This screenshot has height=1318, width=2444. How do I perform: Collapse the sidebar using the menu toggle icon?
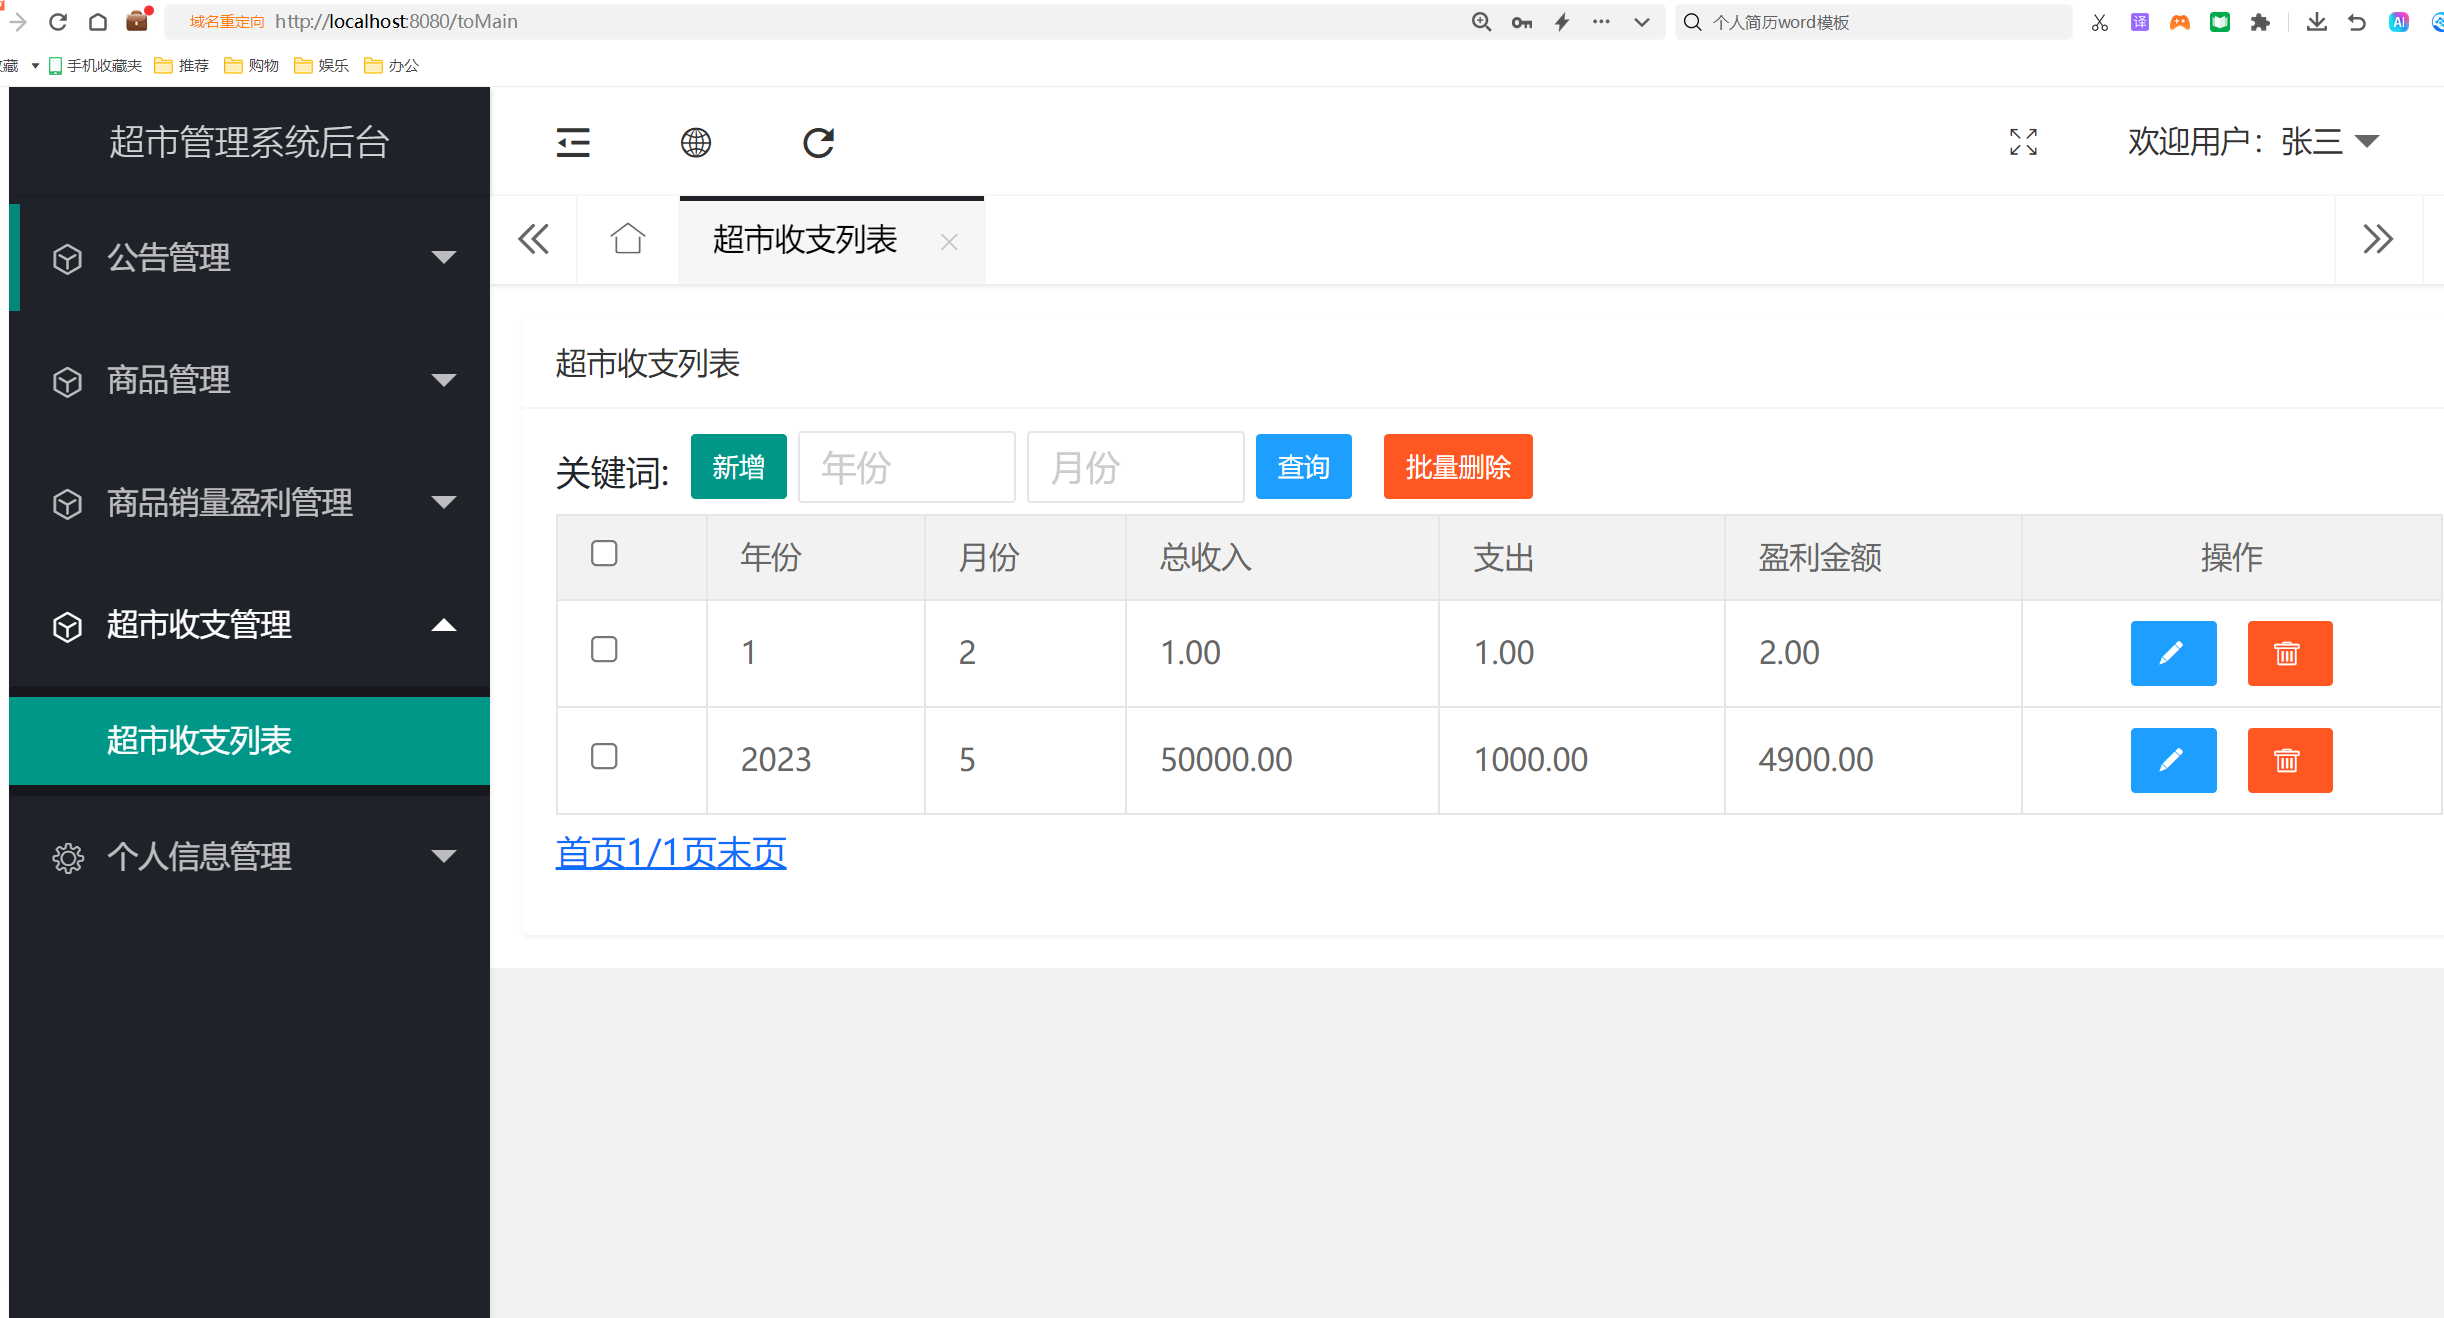pyautogui.click(x=572, y=142)
